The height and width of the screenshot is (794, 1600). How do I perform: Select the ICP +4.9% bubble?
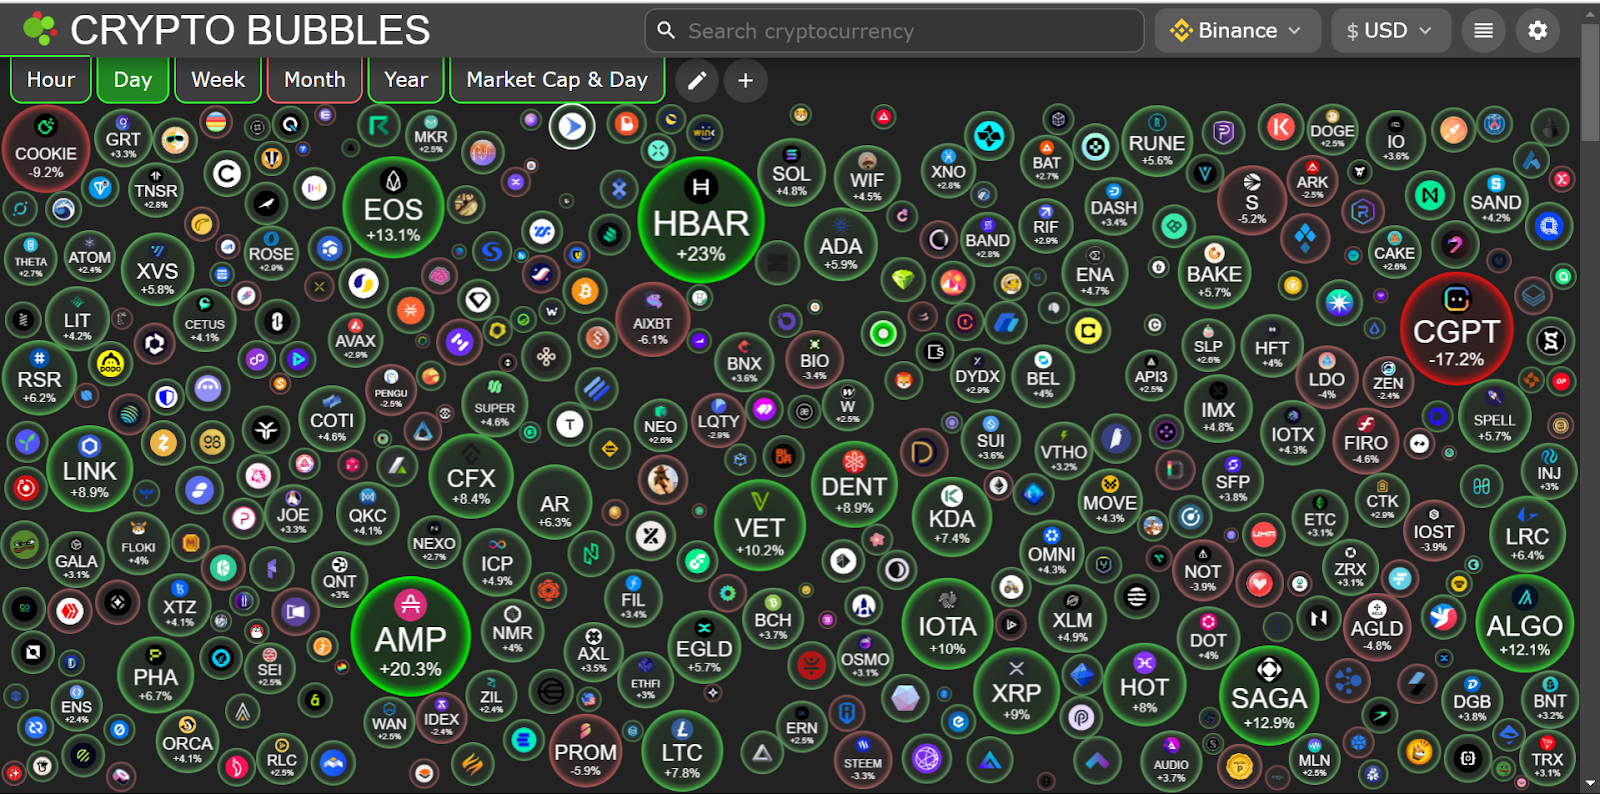[497, 563]
